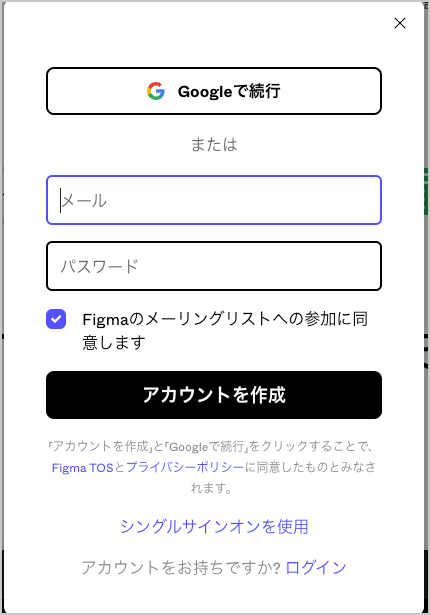
Task: Open the プライバシーポリシー link
Action: [185, 468]
